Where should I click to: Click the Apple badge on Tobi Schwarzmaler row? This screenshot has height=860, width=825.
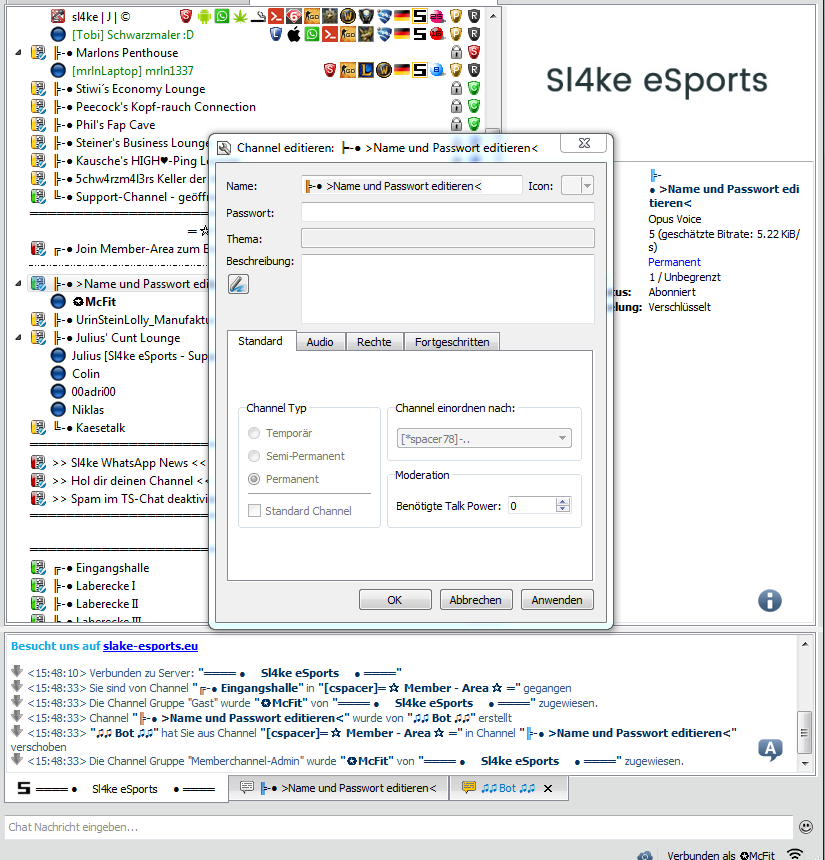pos(294,35)
